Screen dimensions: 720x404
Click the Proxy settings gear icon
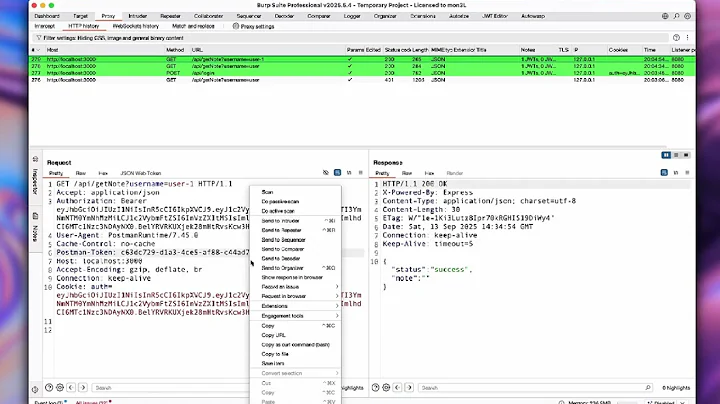click(236, 26)
